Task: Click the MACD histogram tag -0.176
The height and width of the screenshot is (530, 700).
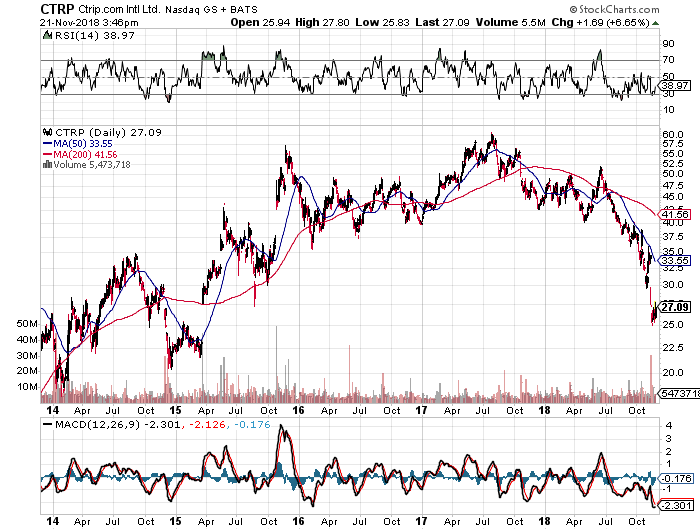Action: tap(676, 479)
